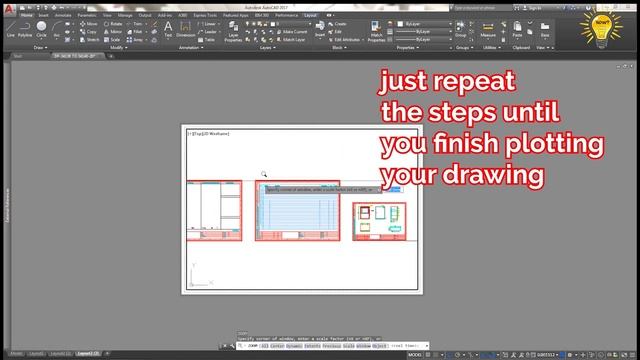
Task: Click the Trim tool
Action: pos(135,24)
